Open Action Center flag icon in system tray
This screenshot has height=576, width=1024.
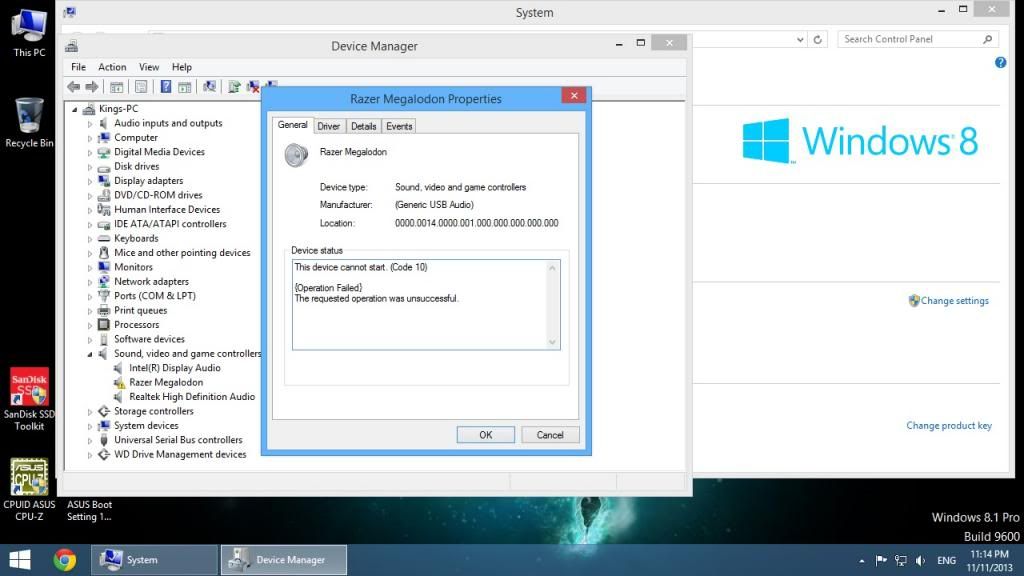pyautogui.click(x=881, y=560)
